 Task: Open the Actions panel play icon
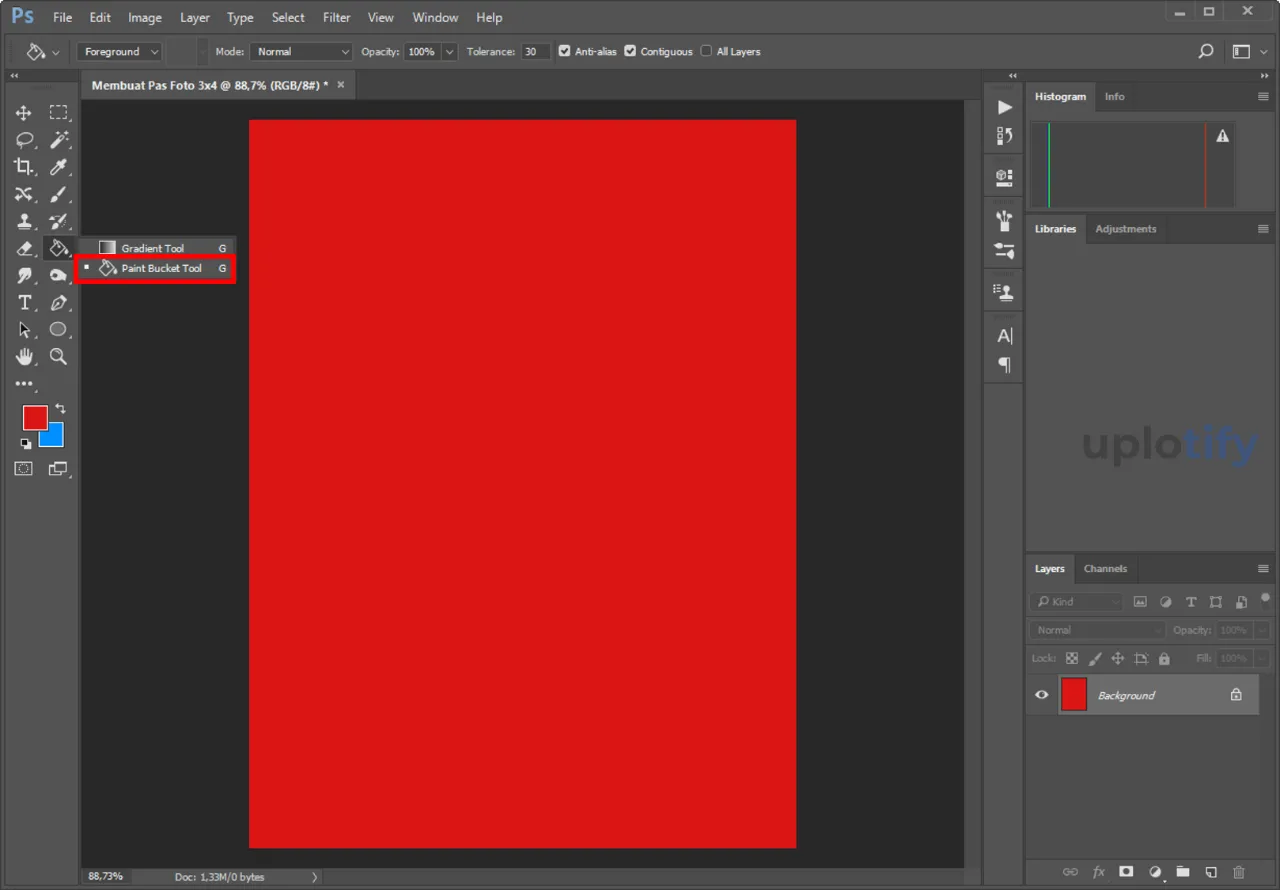point(1004,107)
